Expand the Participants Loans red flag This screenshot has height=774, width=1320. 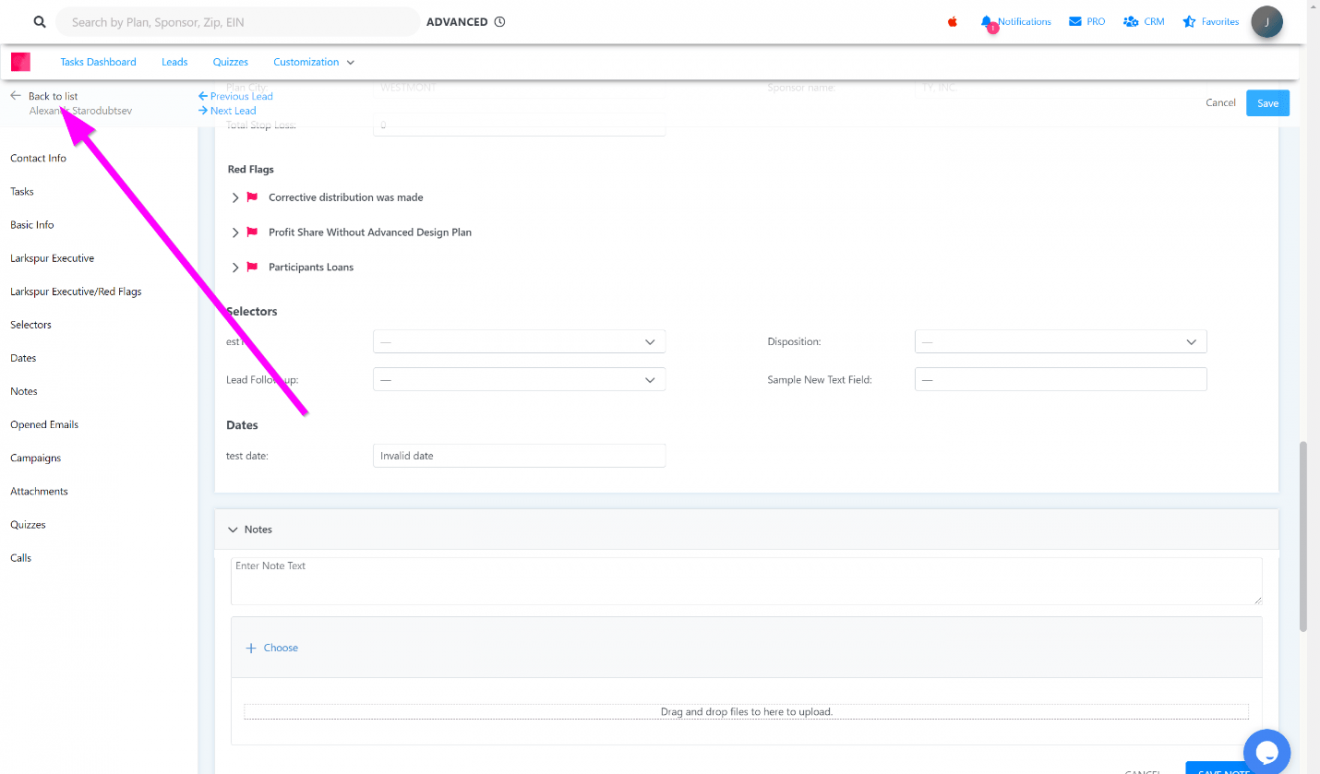tap(236, 267)
